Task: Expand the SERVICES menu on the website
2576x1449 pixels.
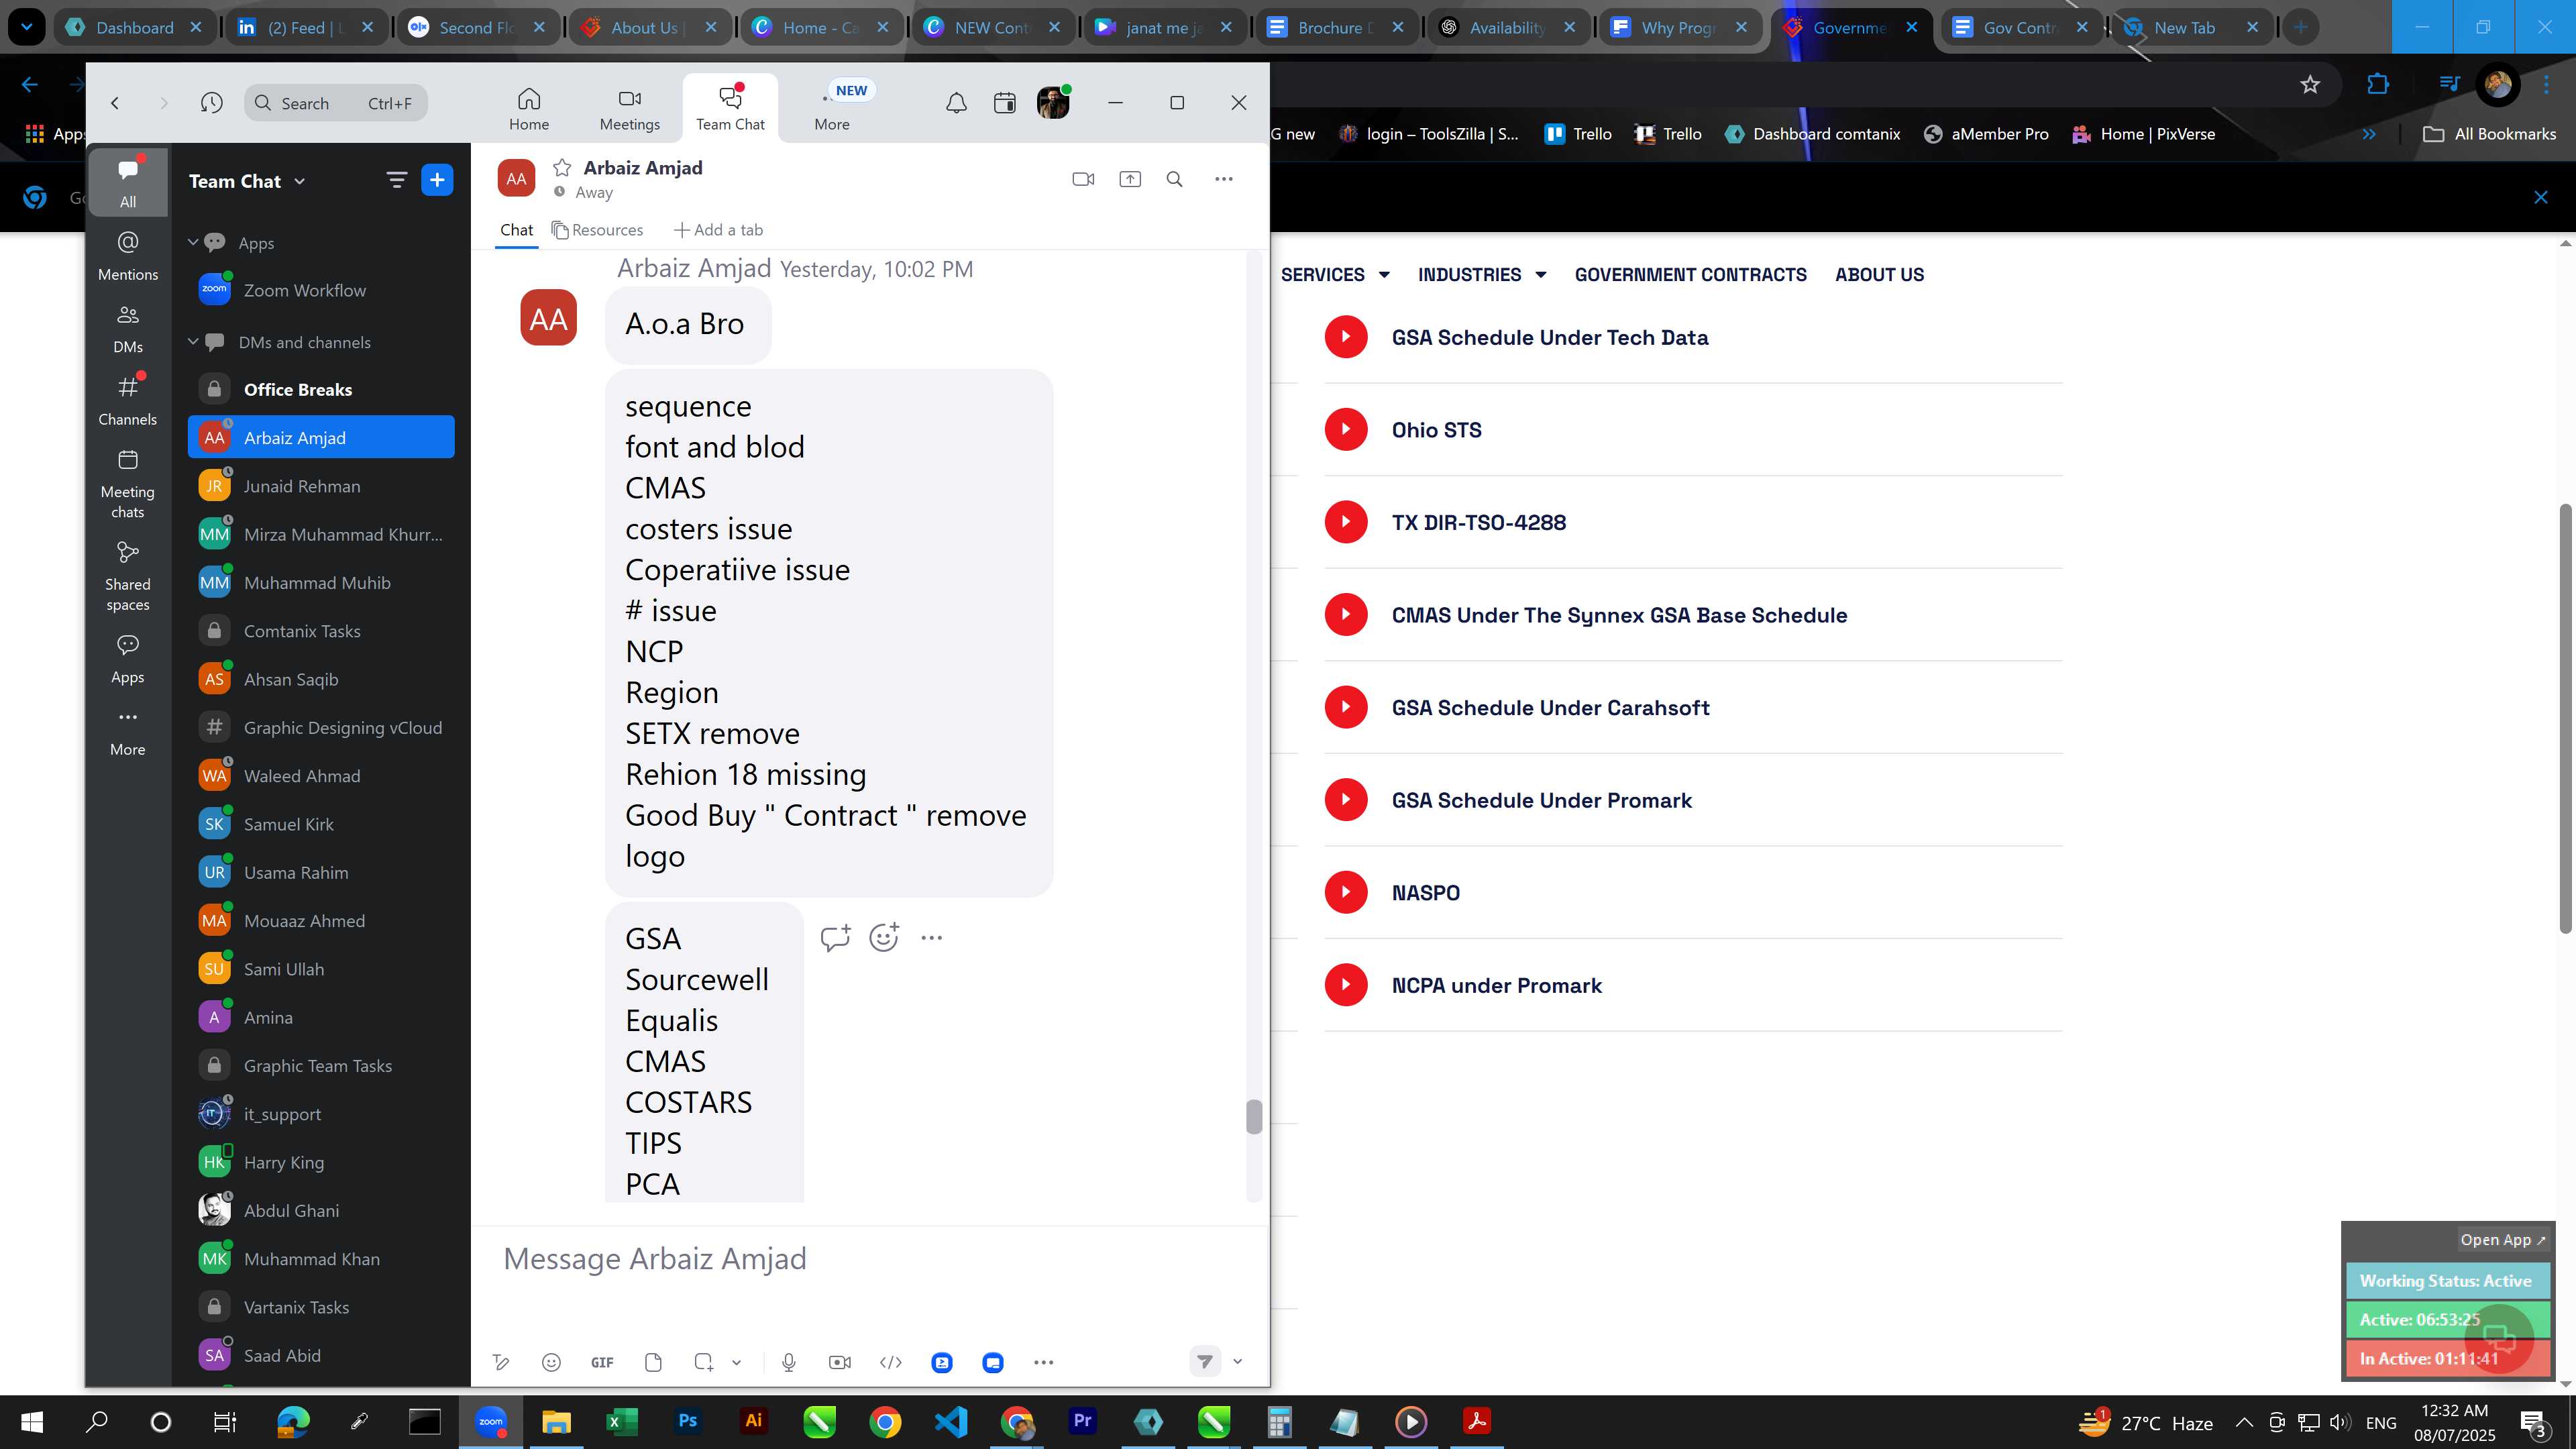Action: [1335, 274]
